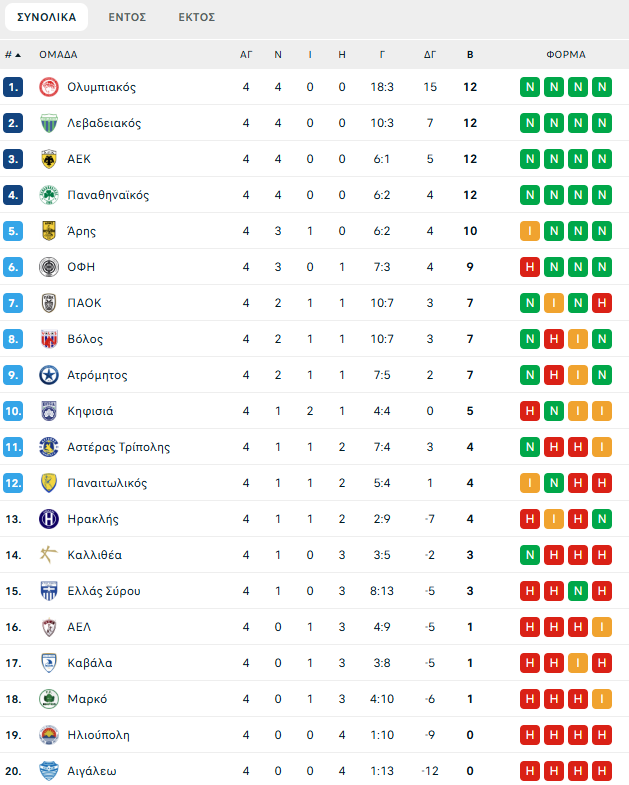Click Άρης's orange I form badge
The image size is (629, 785).
coord(530,231)
